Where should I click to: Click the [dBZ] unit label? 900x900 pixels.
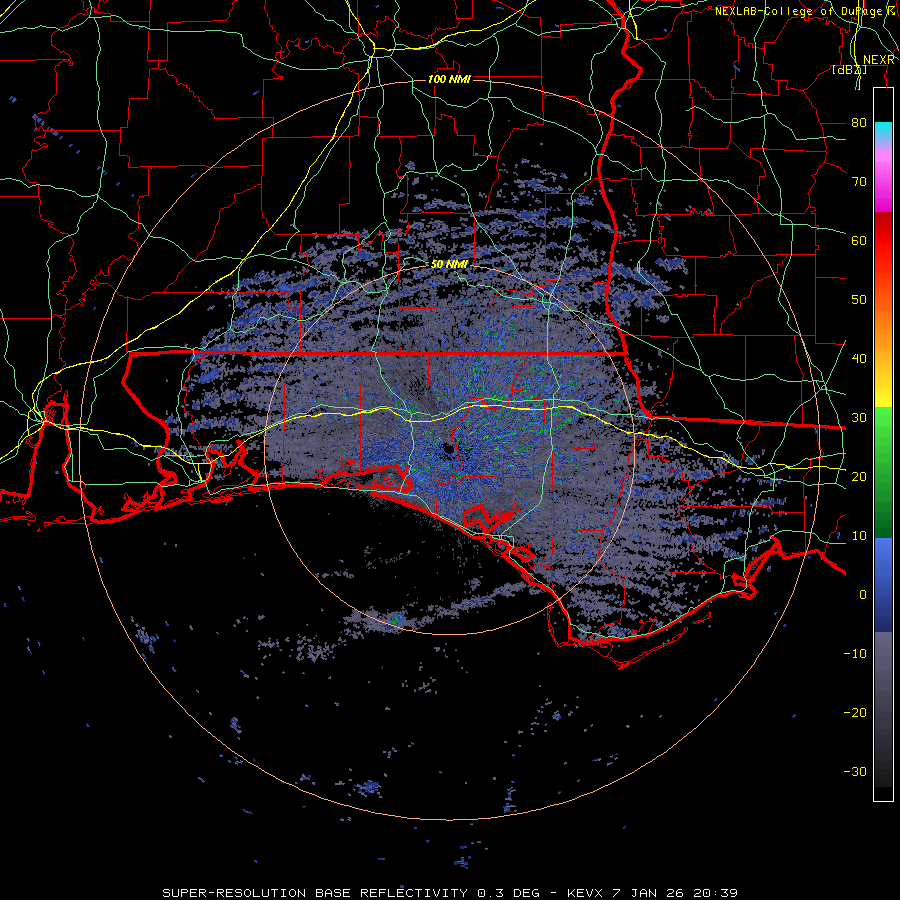tap(849, 70)
